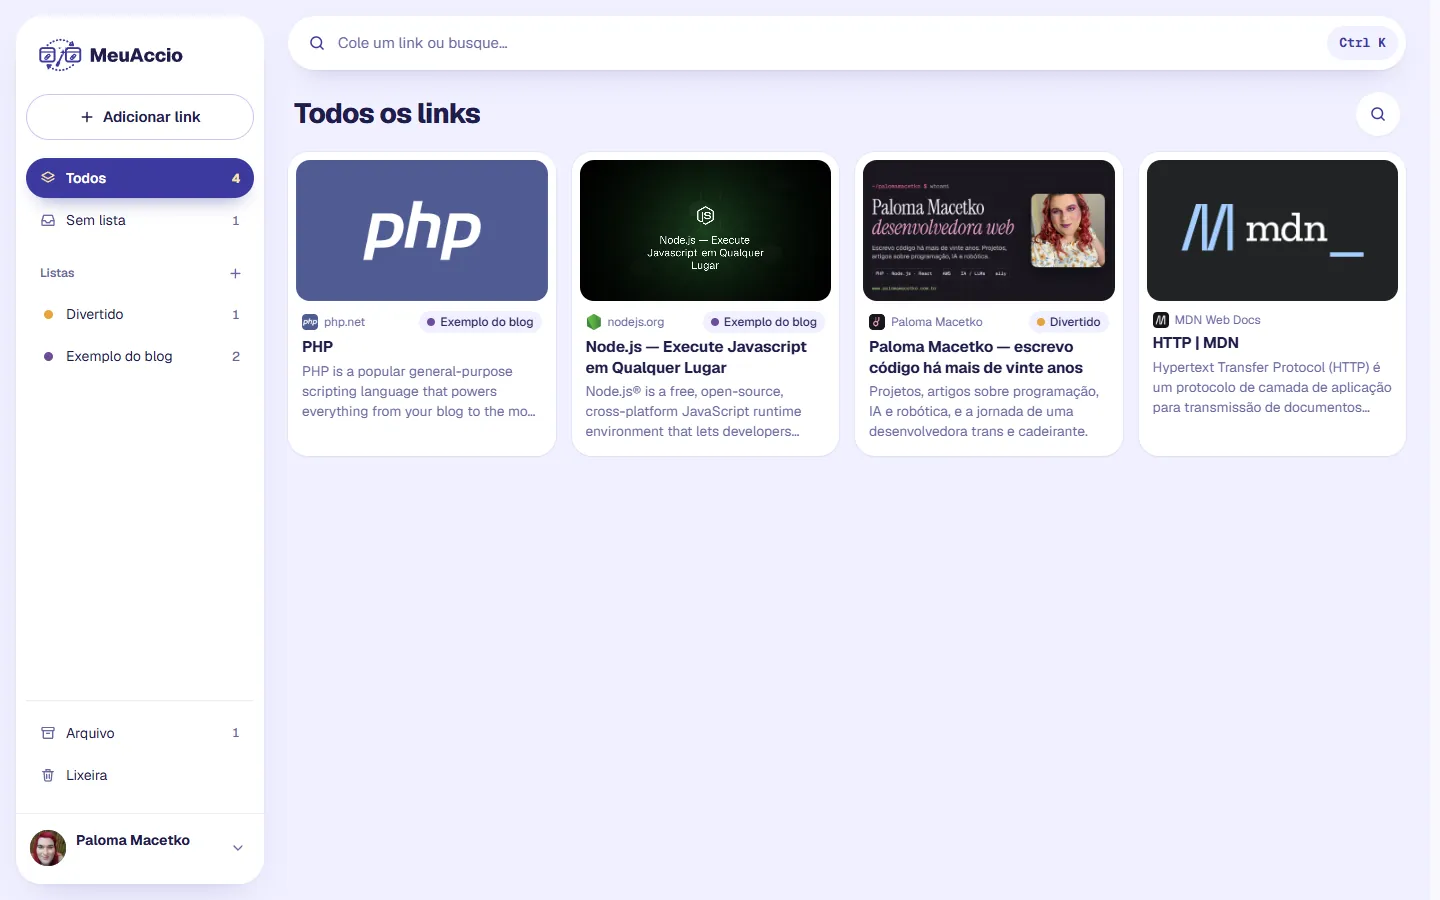Click the stacked layers icon beside Todos
This screenshot has height=900, width=1440.
[x=48, y=178]
